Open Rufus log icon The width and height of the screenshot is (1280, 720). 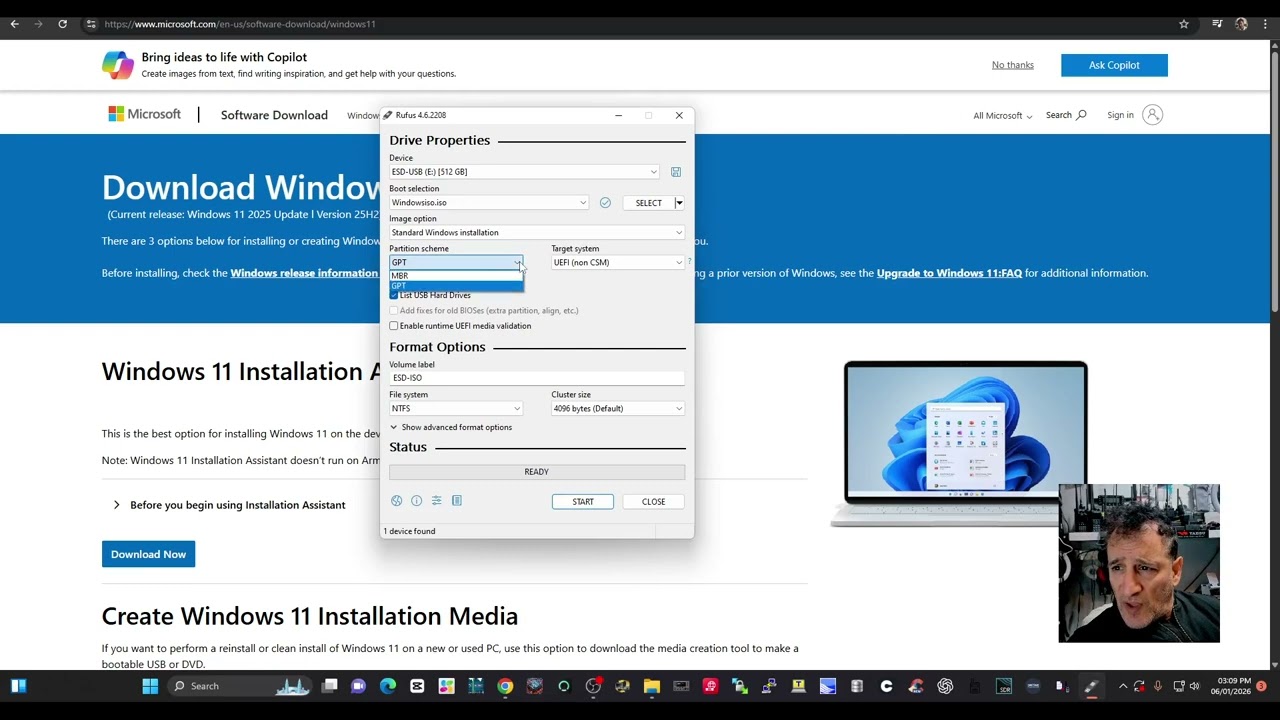[456, 501]
